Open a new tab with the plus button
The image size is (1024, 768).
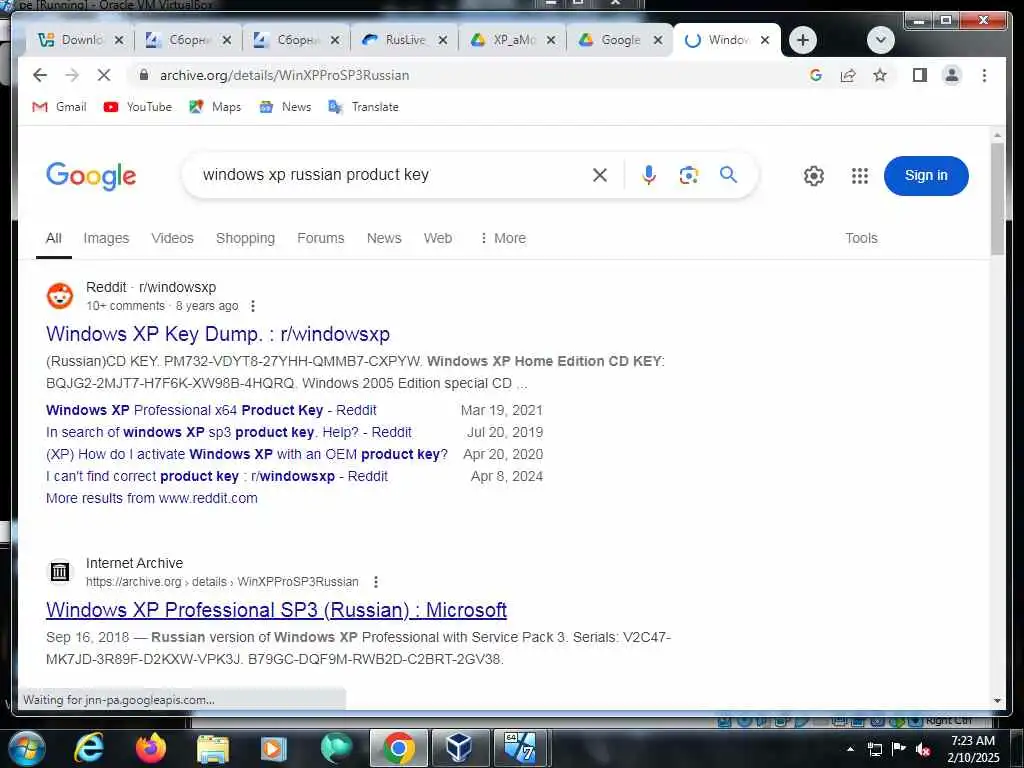(803, 40)
